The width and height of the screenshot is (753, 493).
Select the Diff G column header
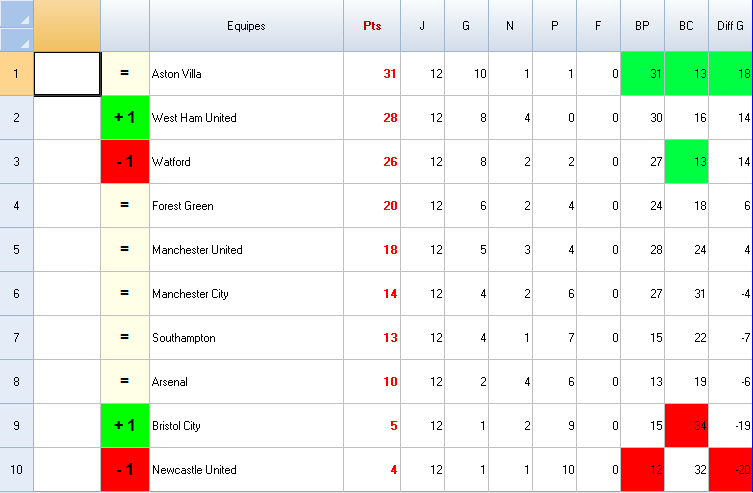[x=731, y=26]
